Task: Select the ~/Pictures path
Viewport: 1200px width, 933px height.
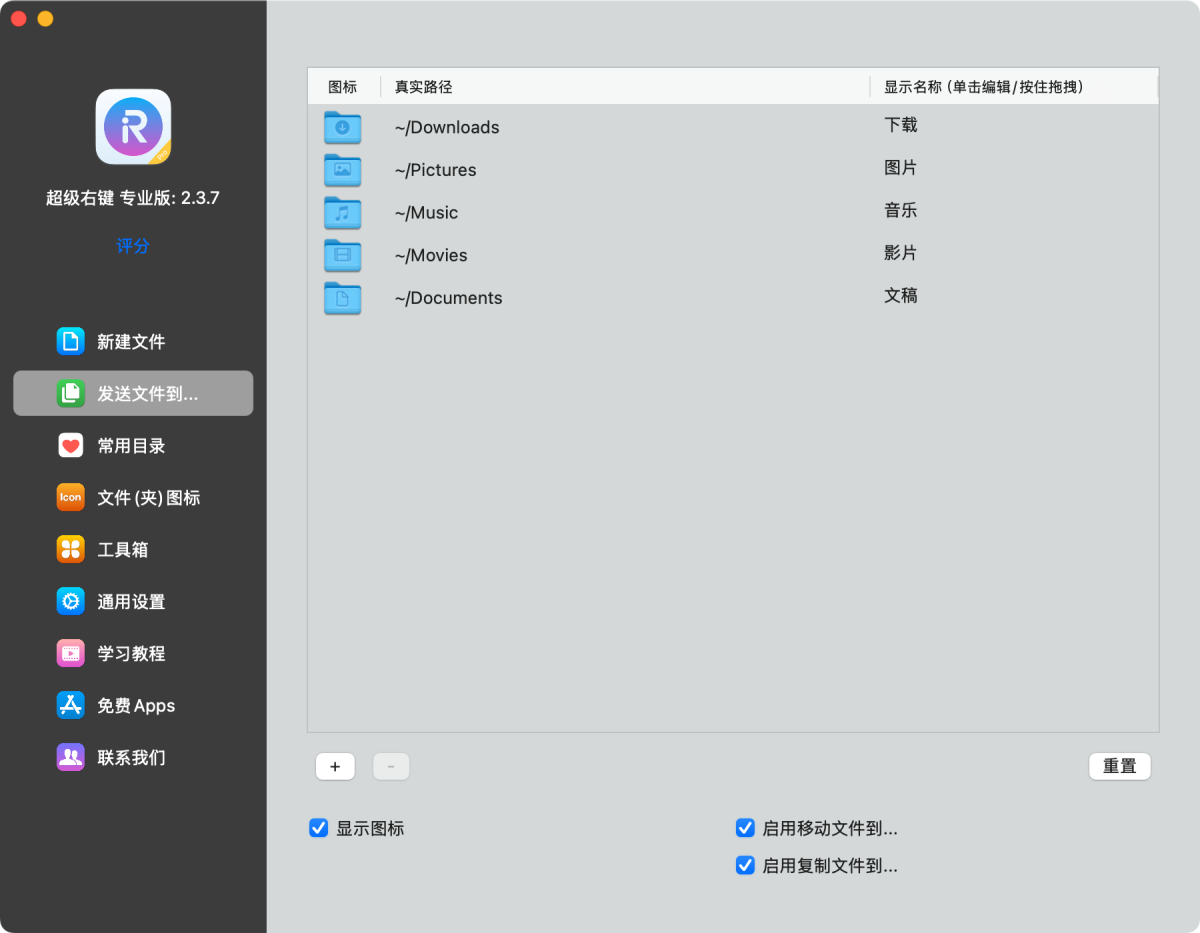Action: pyautogui.click(x=436, y=170)
